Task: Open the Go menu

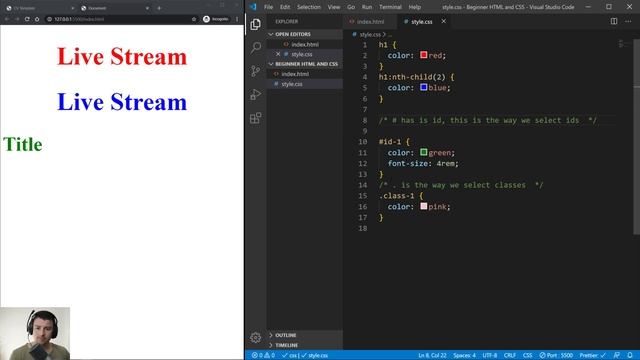Action: point(351,7)
